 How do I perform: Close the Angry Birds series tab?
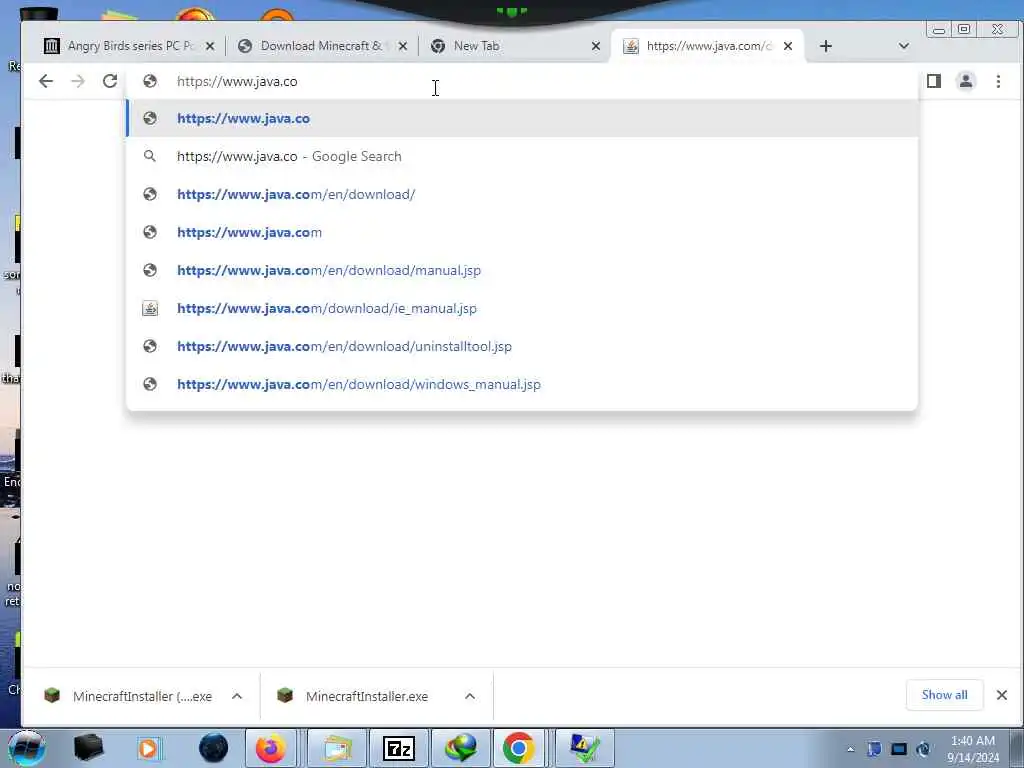(x=210, y=46)
